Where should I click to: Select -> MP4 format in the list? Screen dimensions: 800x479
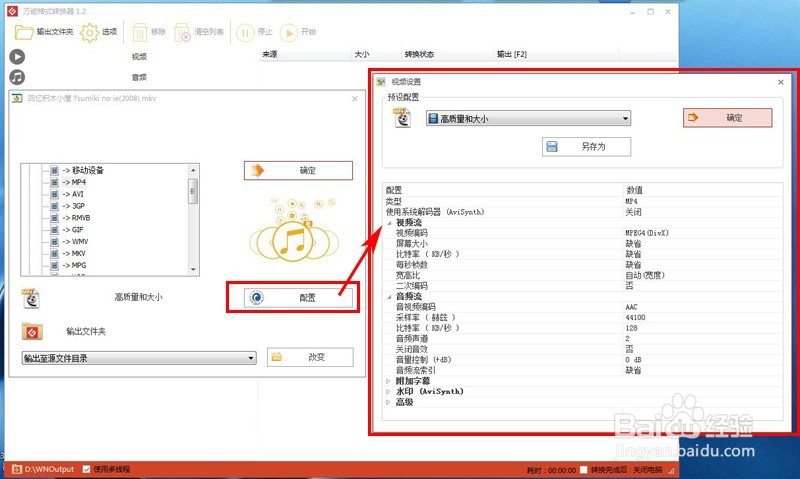74,182
